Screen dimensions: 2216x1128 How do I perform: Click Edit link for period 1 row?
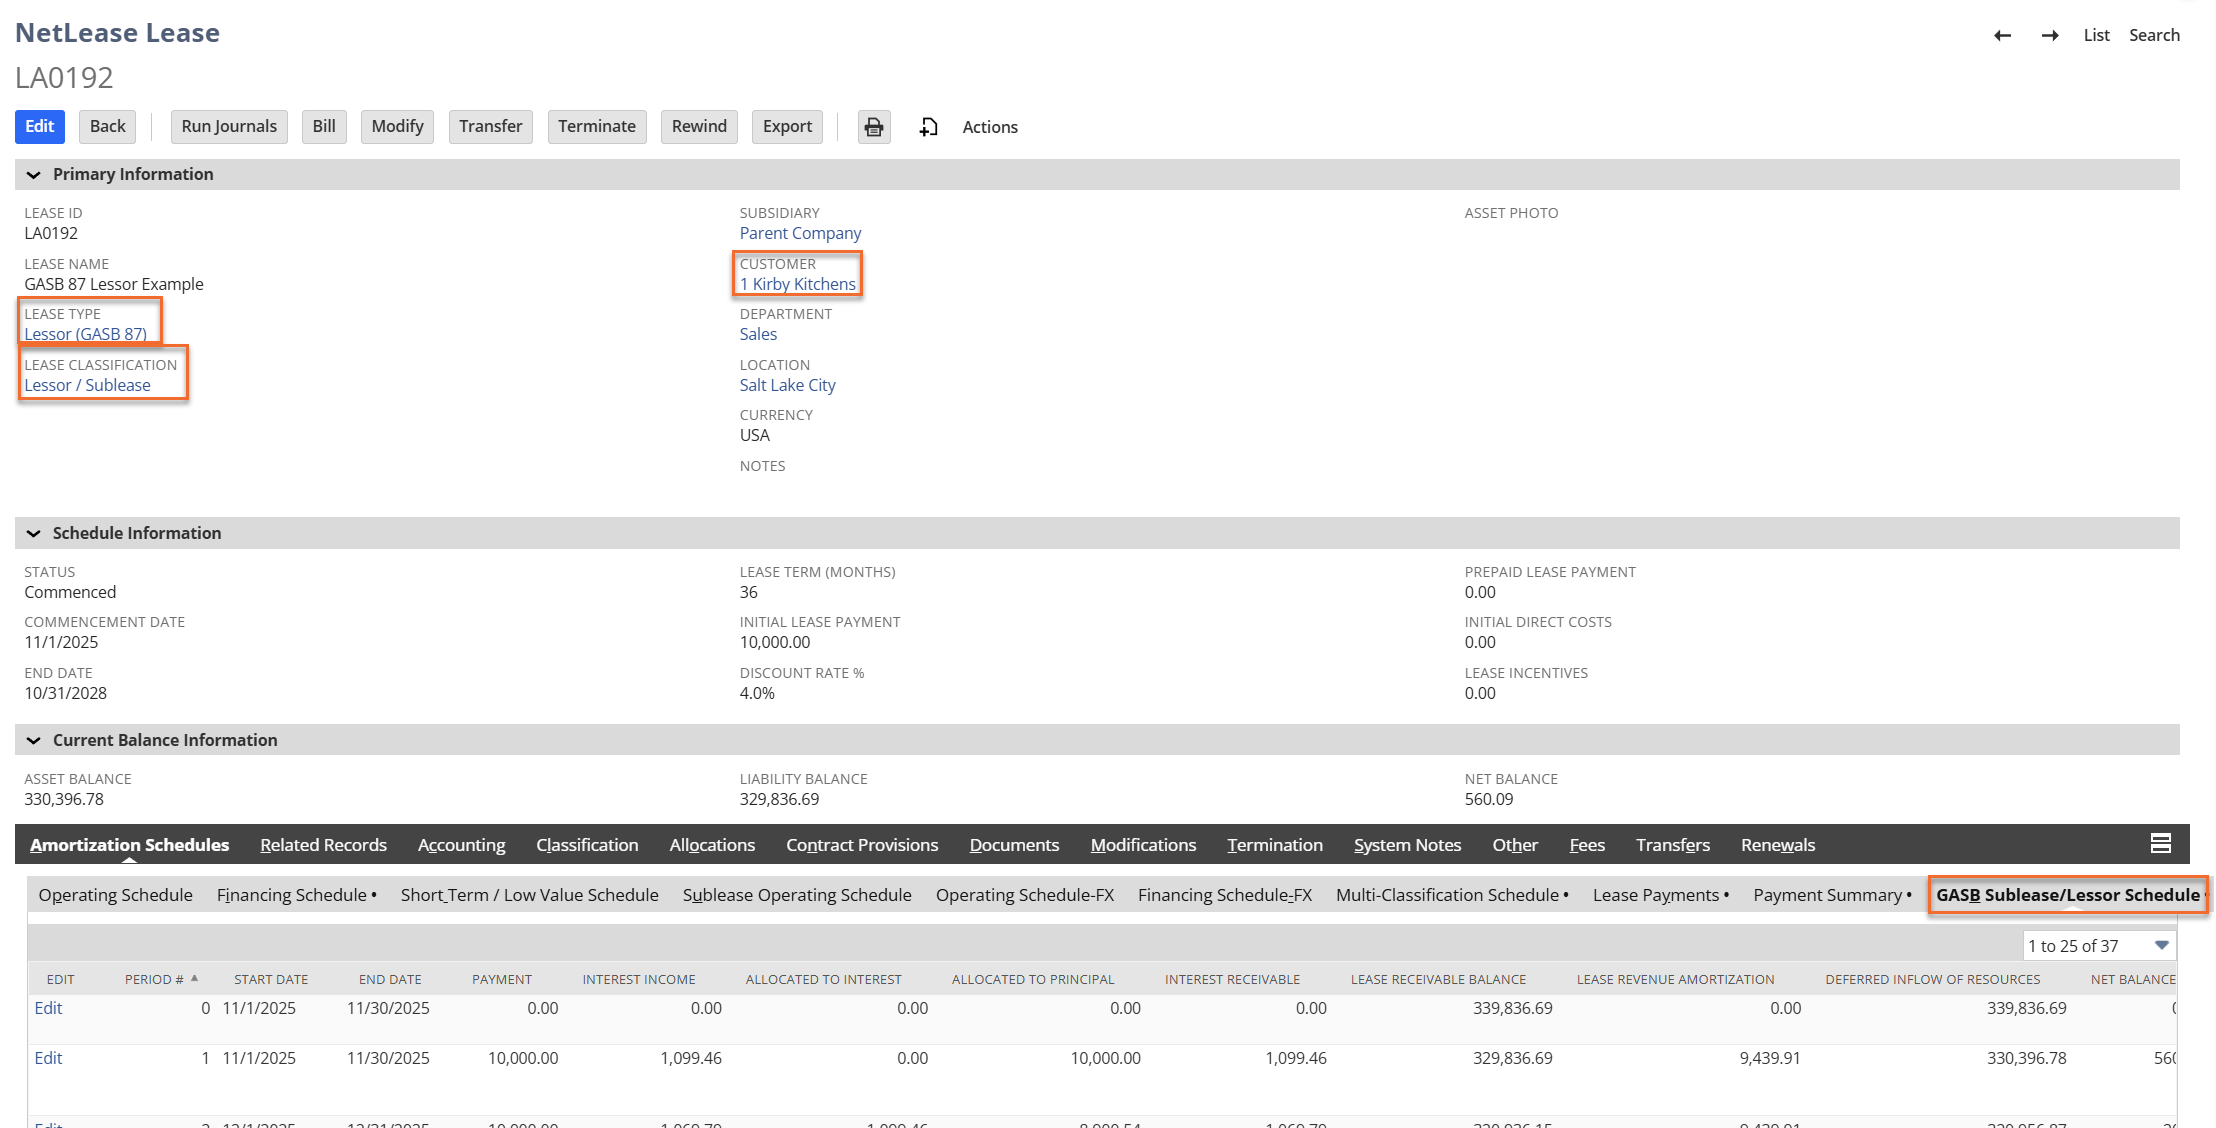pyautogui.click(x=48, y=1058)
